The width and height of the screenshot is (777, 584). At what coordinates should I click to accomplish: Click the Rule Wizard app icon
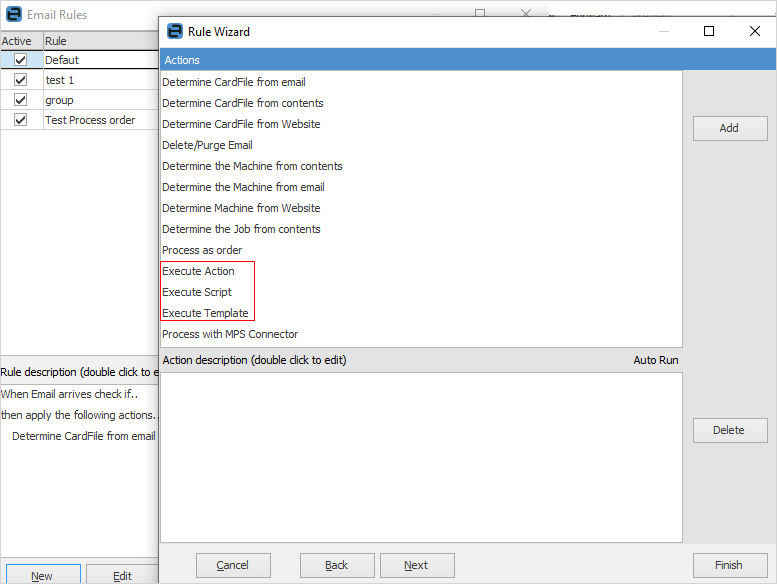point(175,31)
